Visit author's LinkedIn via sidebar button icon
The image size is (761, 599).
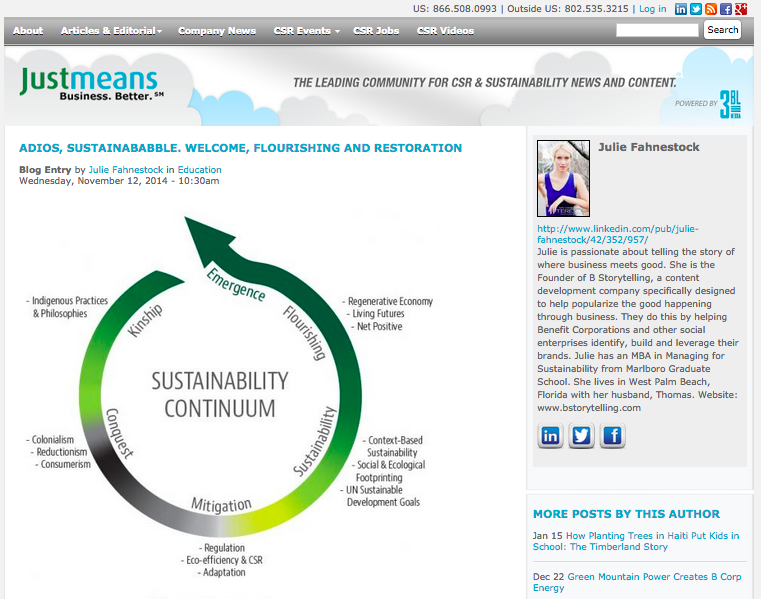550,435
